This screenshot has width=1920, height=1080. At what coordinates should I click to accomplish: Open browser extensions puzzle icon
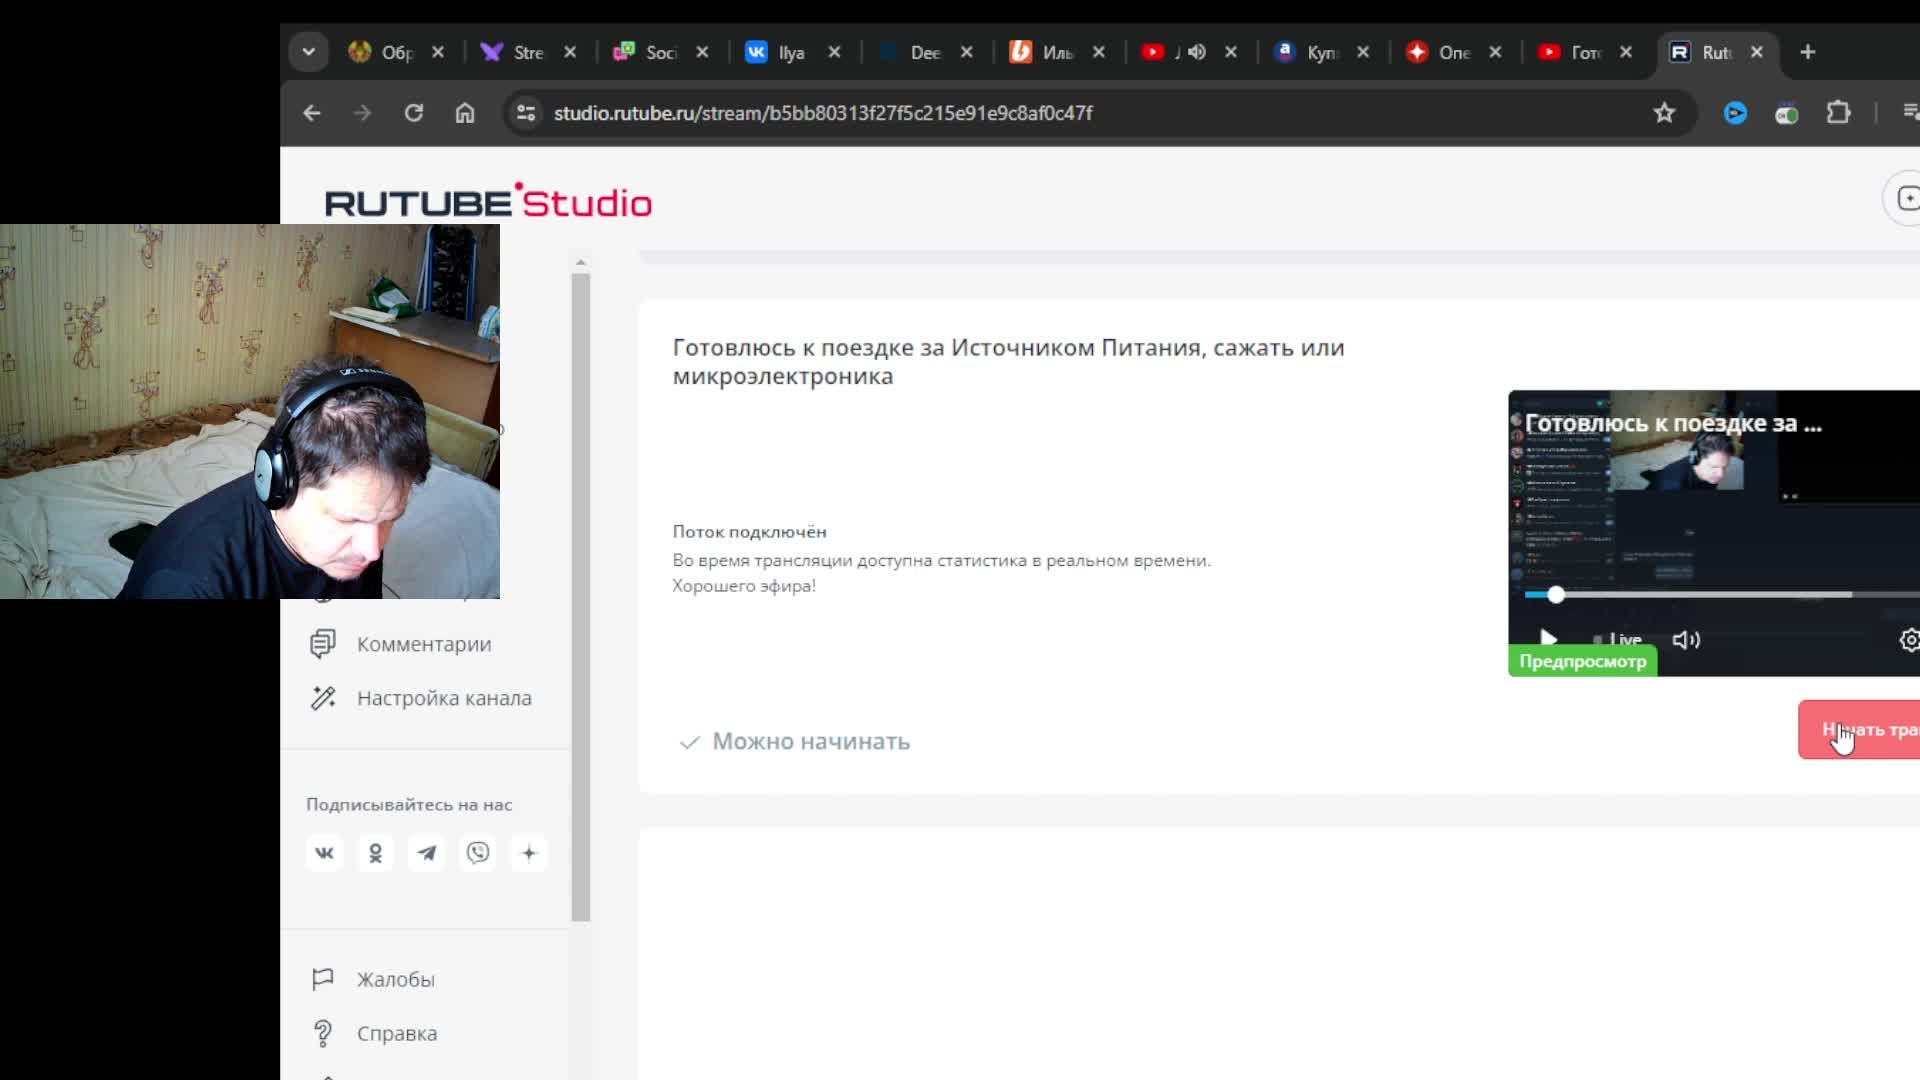(x=1838, y=113)
